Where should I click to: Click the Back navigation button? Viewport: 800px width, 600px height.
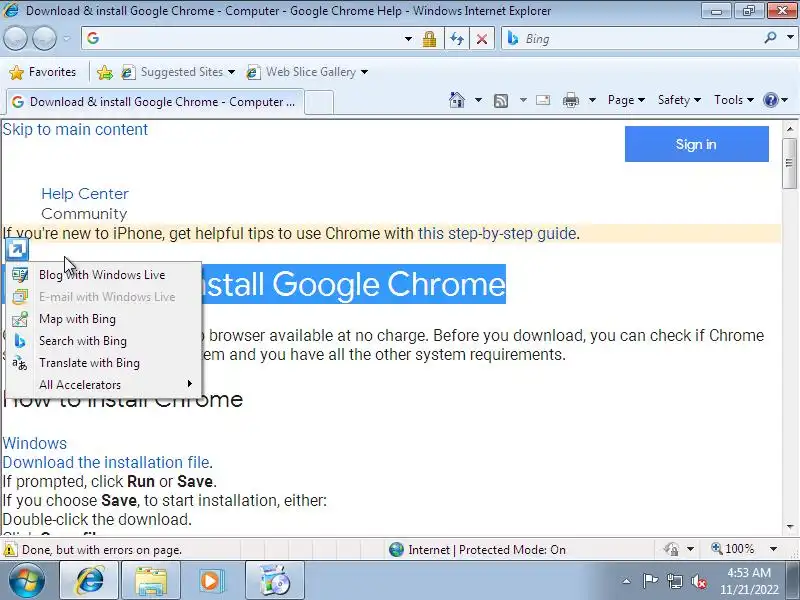coord(15,38)
